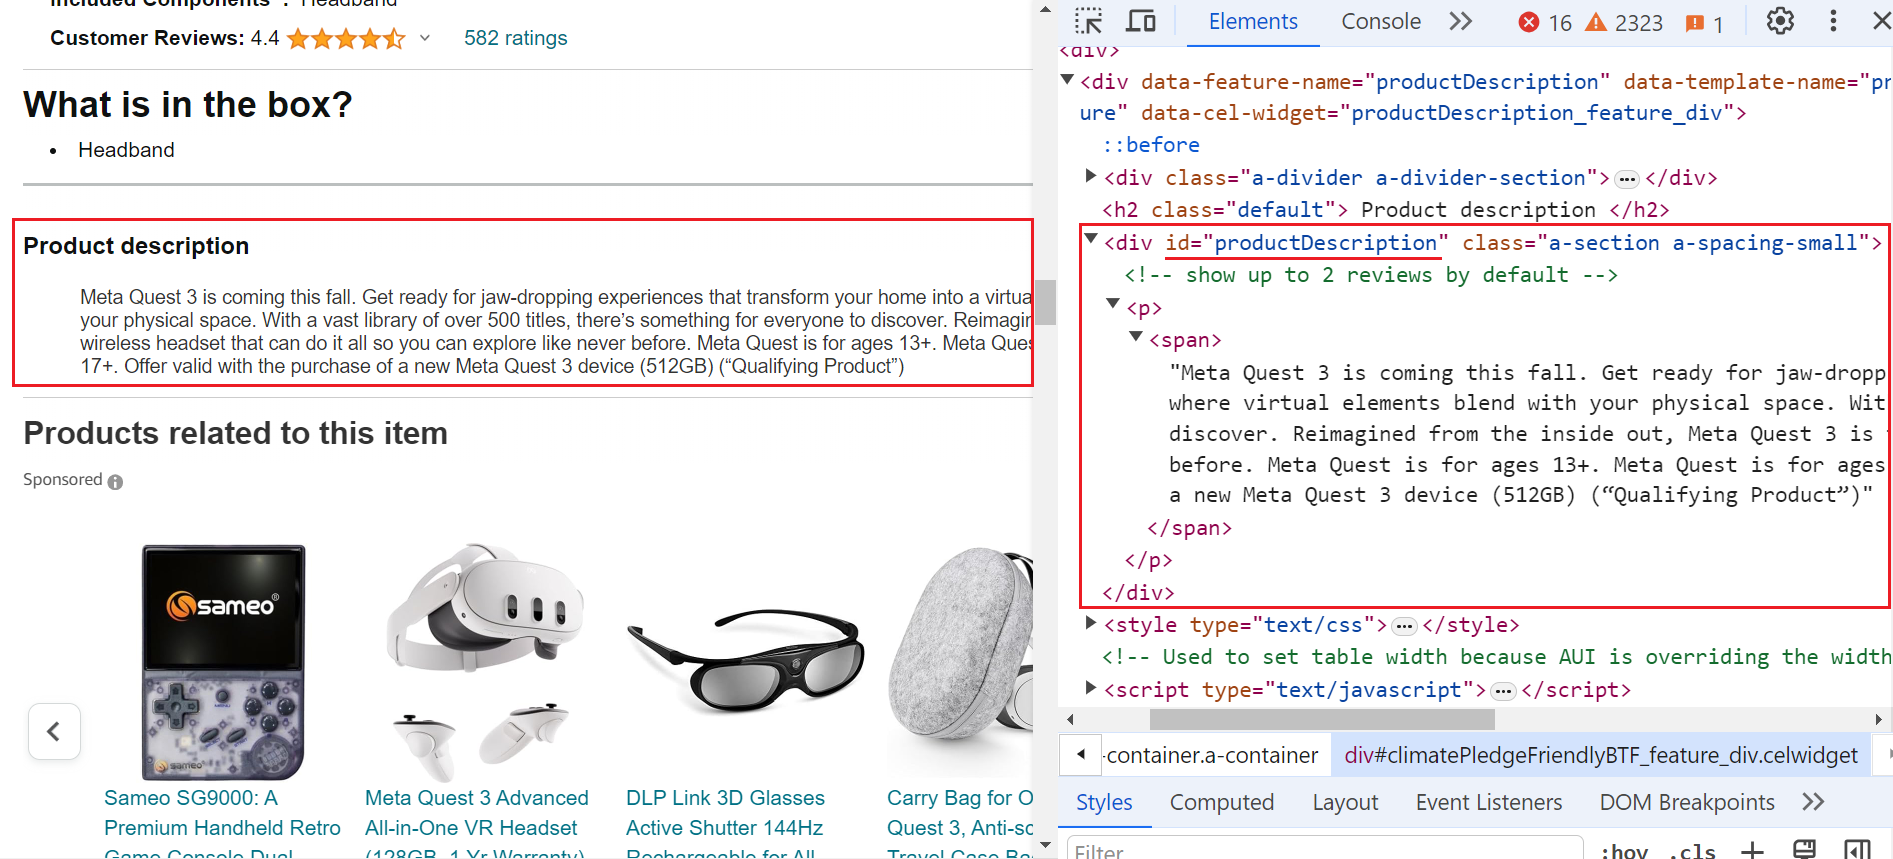Expand the script text/javascript node

tap(1091, 688)
